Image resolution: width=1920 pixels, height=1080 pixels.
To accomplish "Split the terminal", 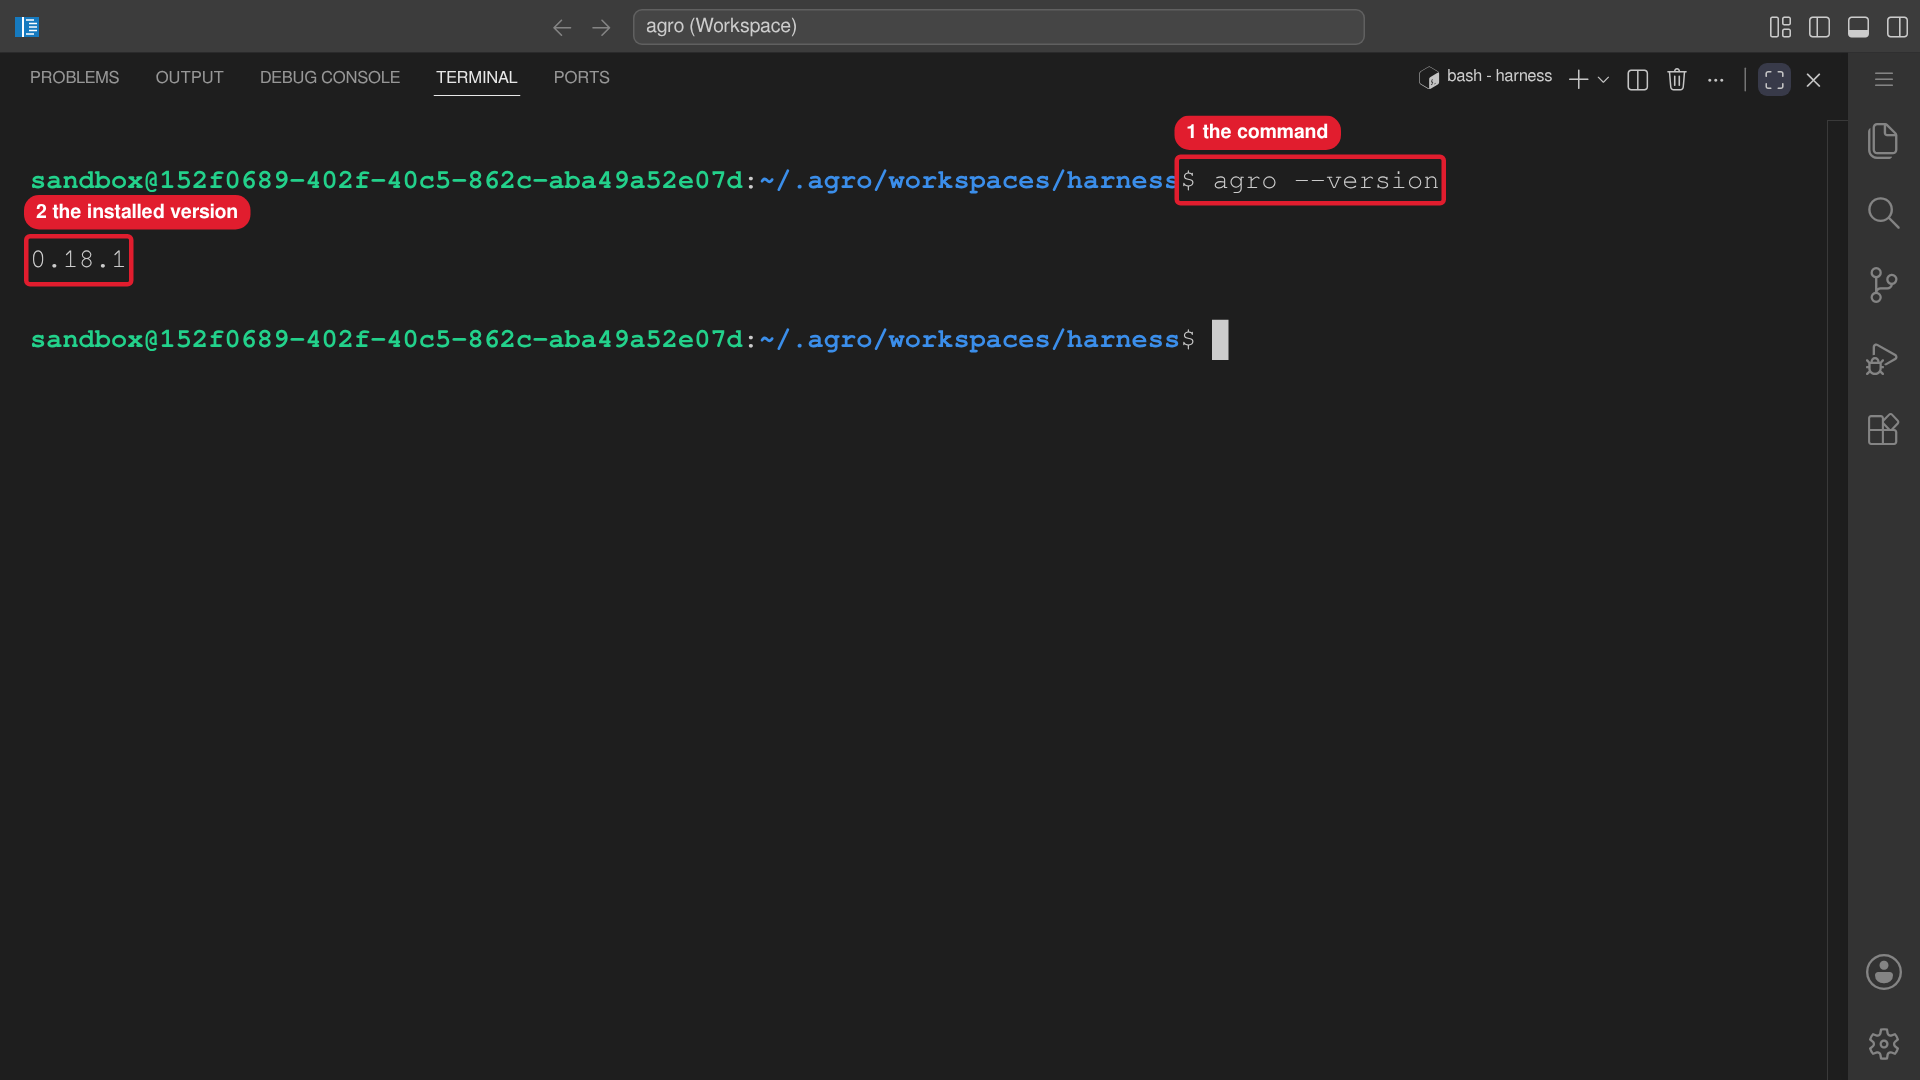I will 1637,80.
